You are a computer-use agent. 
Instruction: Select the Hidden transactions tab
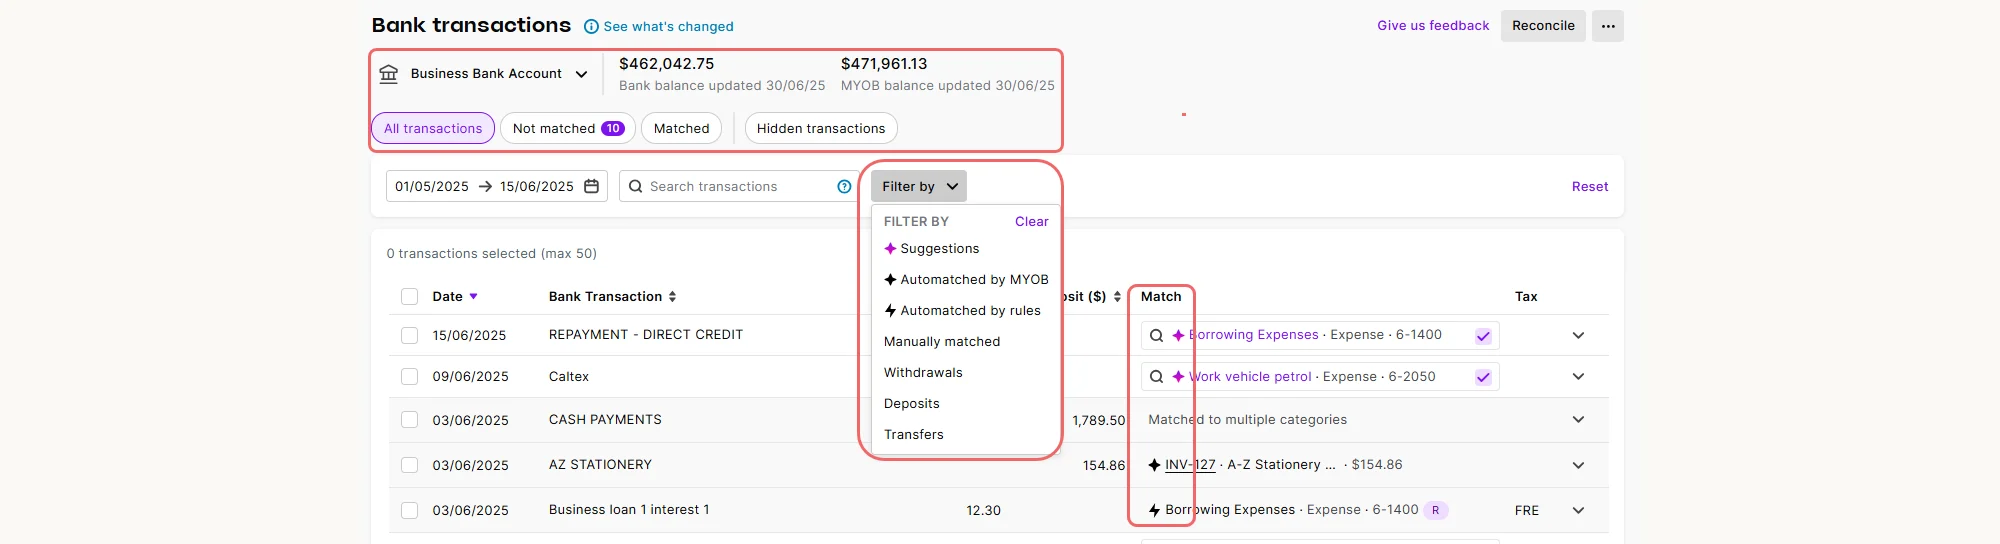pos(821,128)
